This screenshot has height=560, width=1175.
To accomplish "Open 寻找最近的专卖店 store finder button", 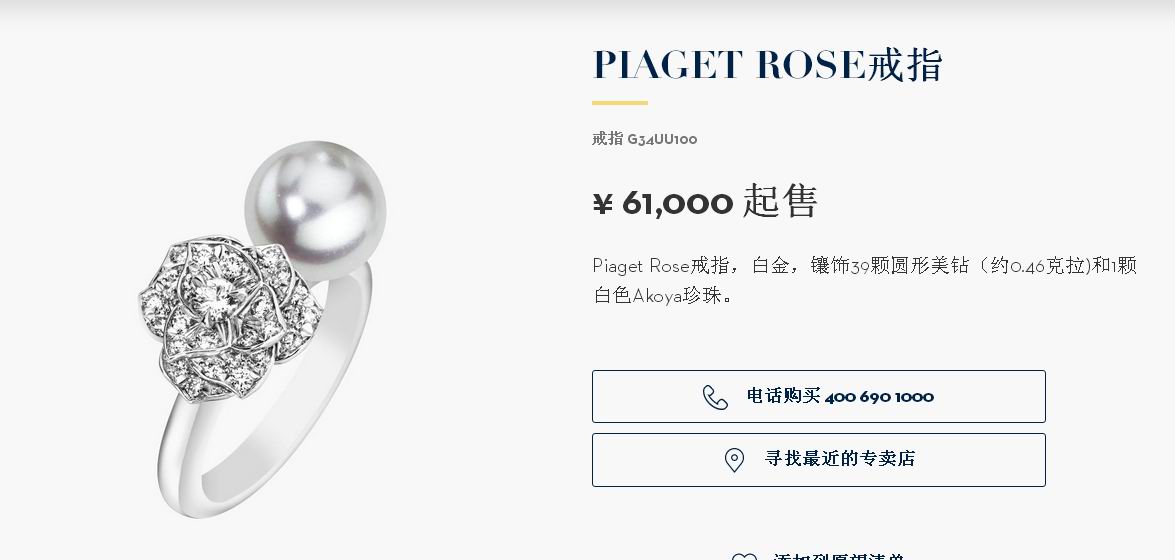I will (818, 460).
